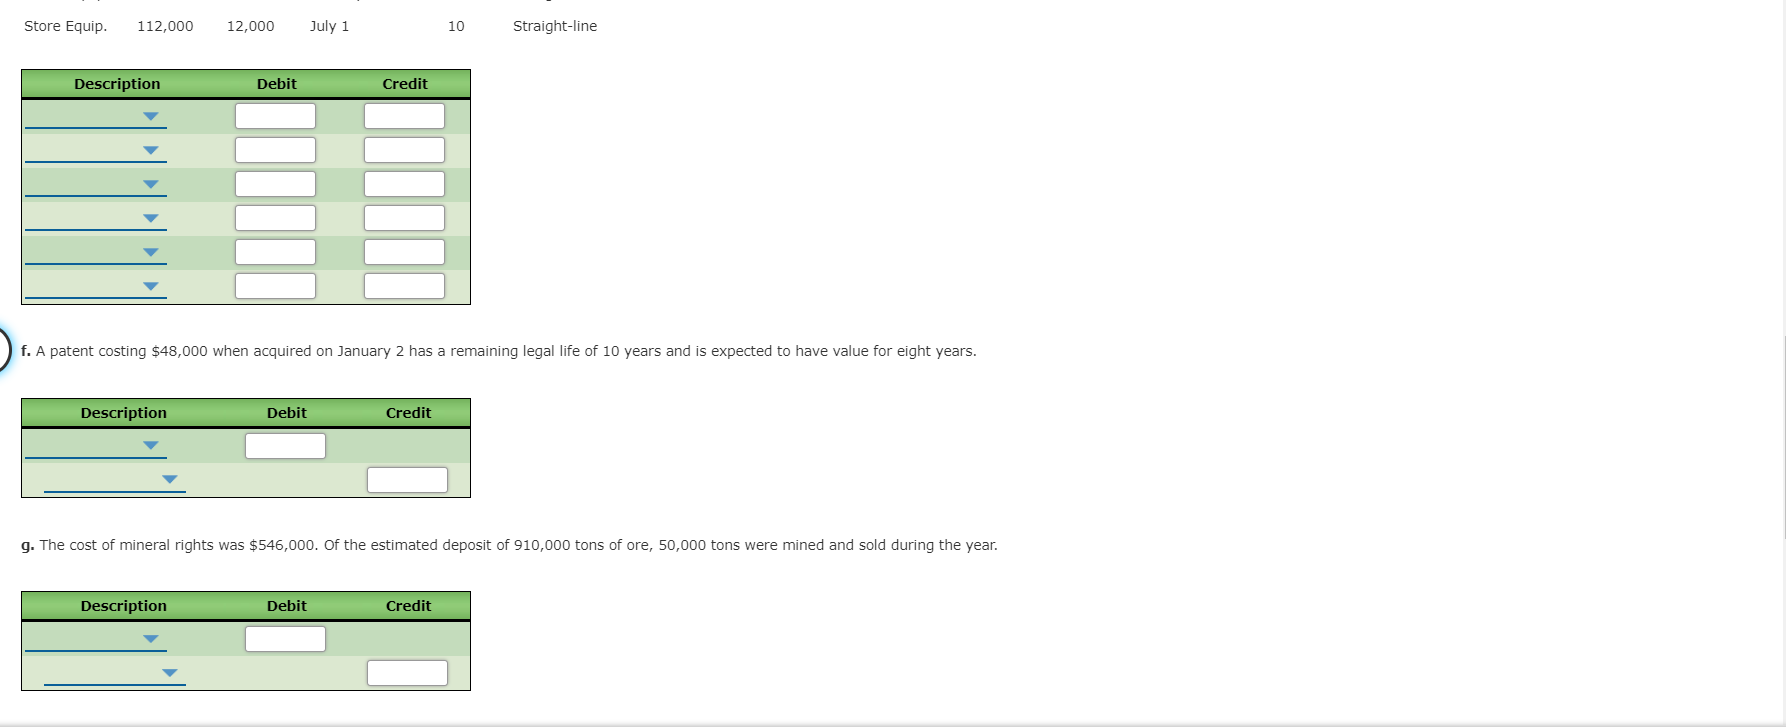Open the second-row description dropdown in top table
The image size is (1786, 727).
coord(150,150)
